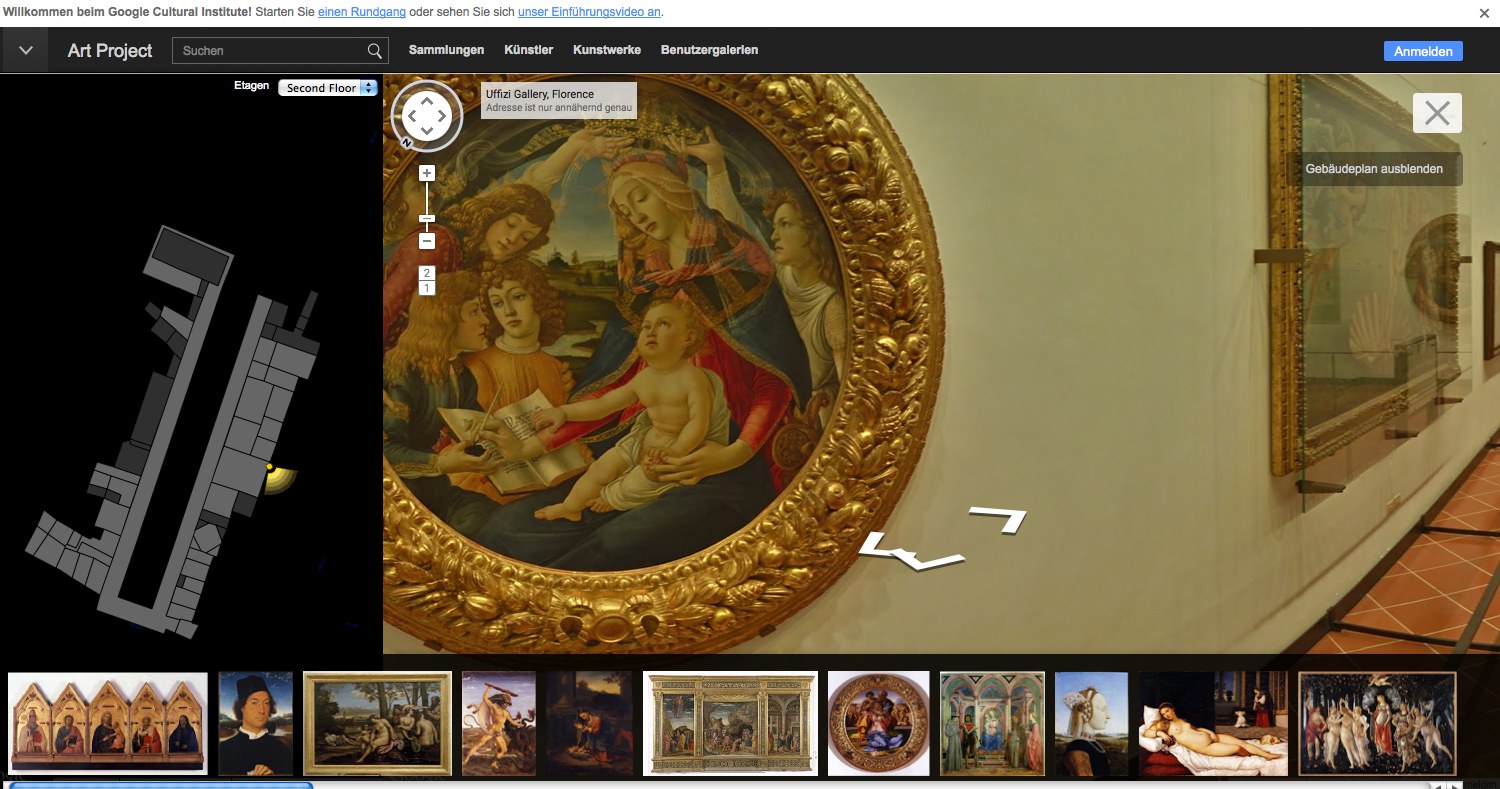Switch to floor level 1 button

coord(427,288)
